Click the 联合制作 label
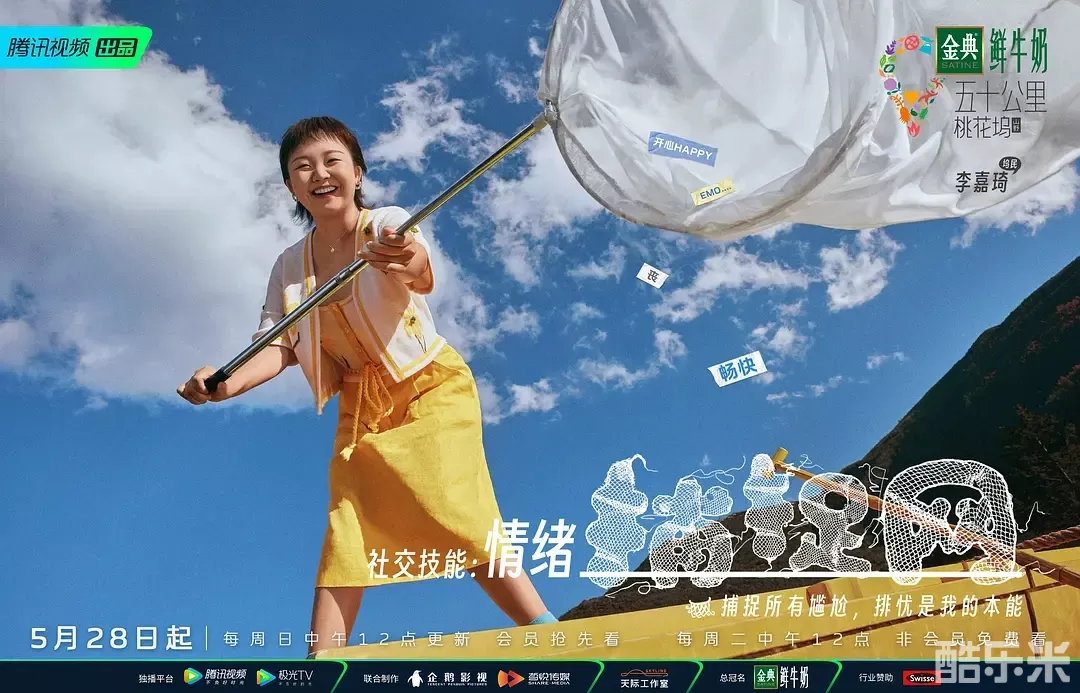This screenshot has height=693, width=1080. 380,678
